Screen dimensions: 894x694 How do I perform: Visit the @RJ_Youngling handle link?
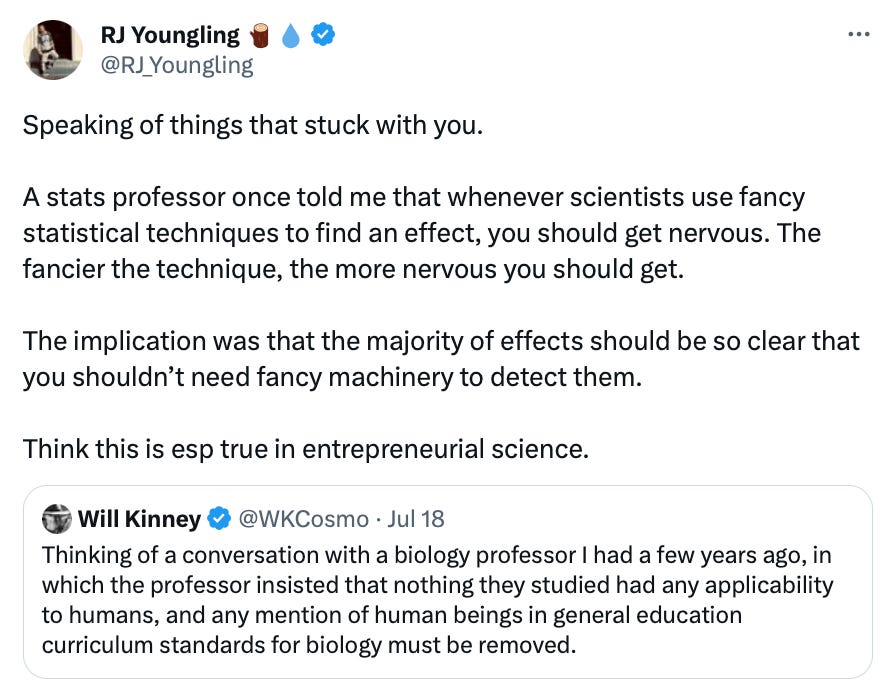(x=177, y=66)
